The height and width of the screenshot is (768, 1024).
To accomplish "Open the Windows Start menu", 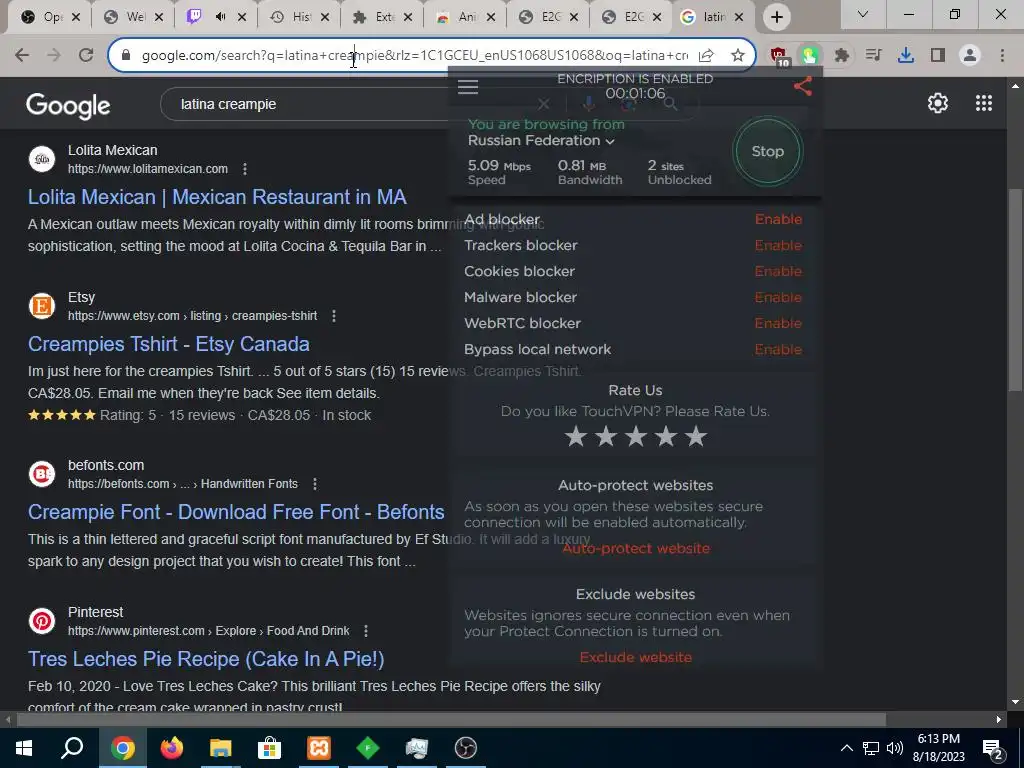I will [24, 748].
